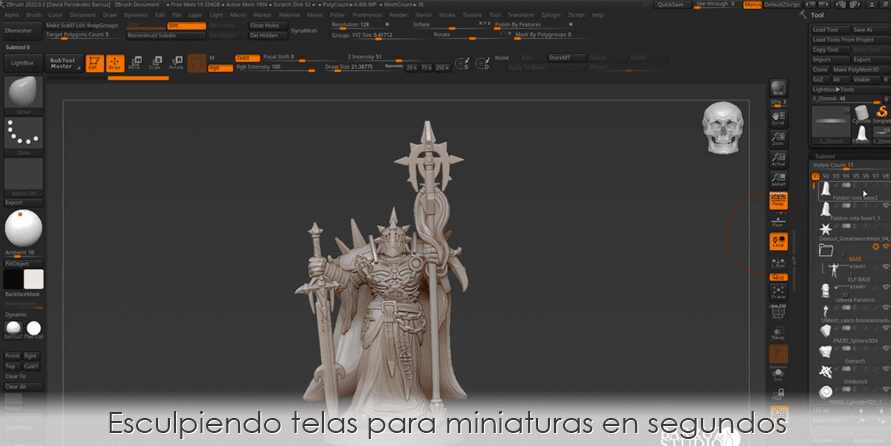Open the material sphere picker
The width and height of the screenshot is (891, 446).
[23, 228]
